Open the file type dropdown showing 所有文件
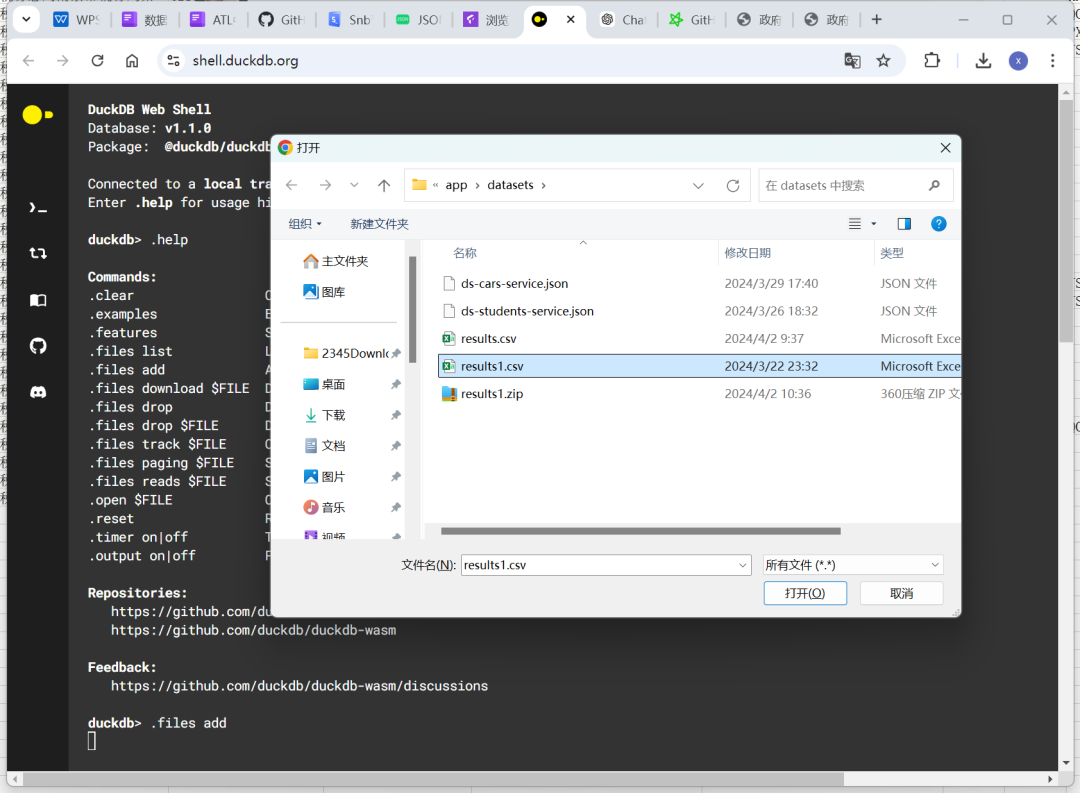This screenshot has width=1080, height=793. [x=852, y=564]
